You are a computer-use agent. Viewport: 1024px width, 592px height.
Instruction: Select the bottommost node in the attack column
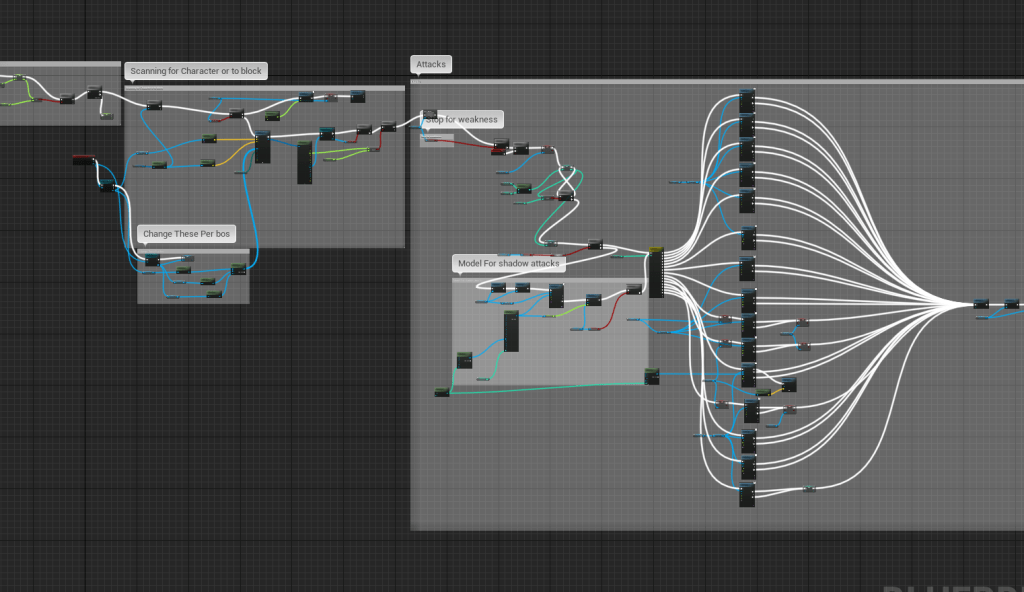(746, 494)
